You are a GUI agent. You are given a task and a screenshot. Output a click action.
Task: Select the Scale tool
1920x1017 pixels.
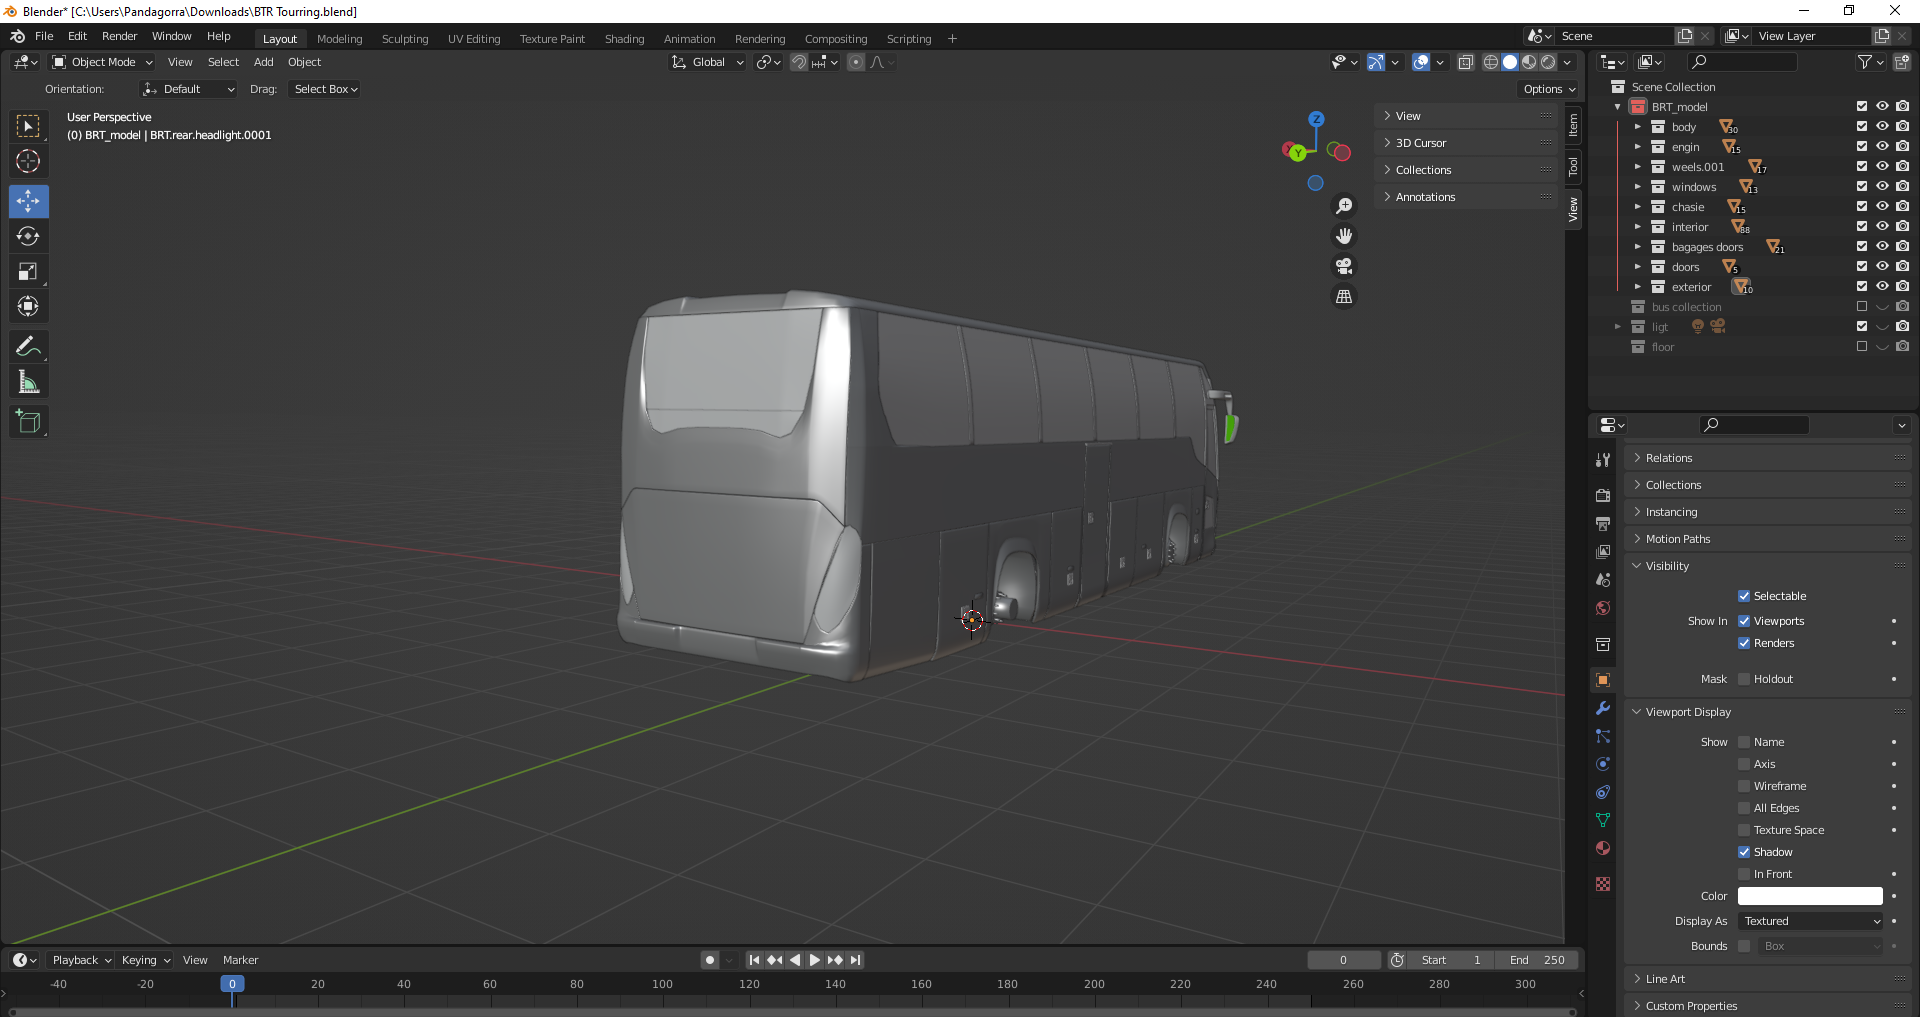click(28, 272)
